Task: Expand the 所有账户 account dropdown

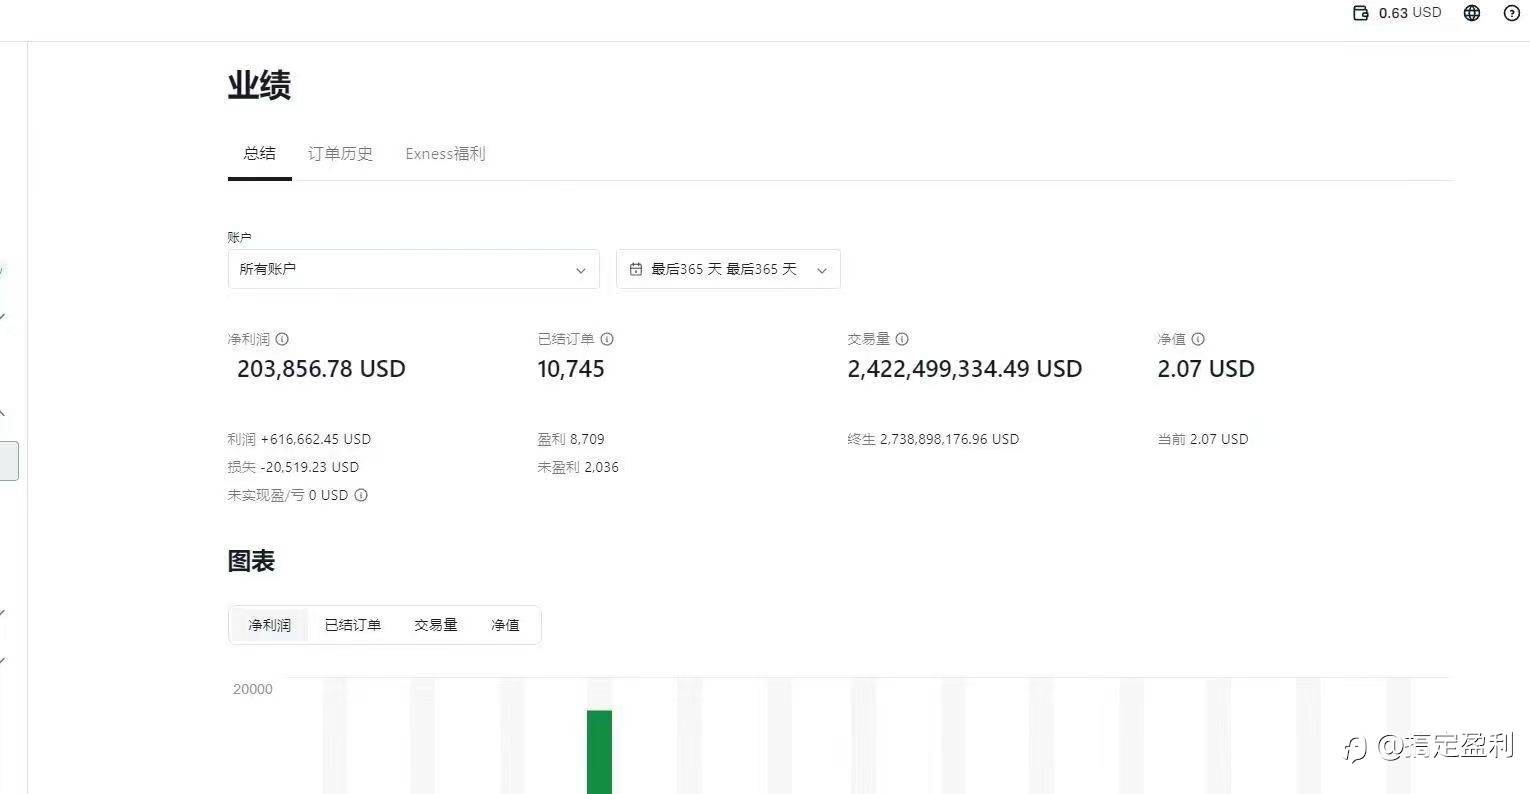Action: coord(413,270)
